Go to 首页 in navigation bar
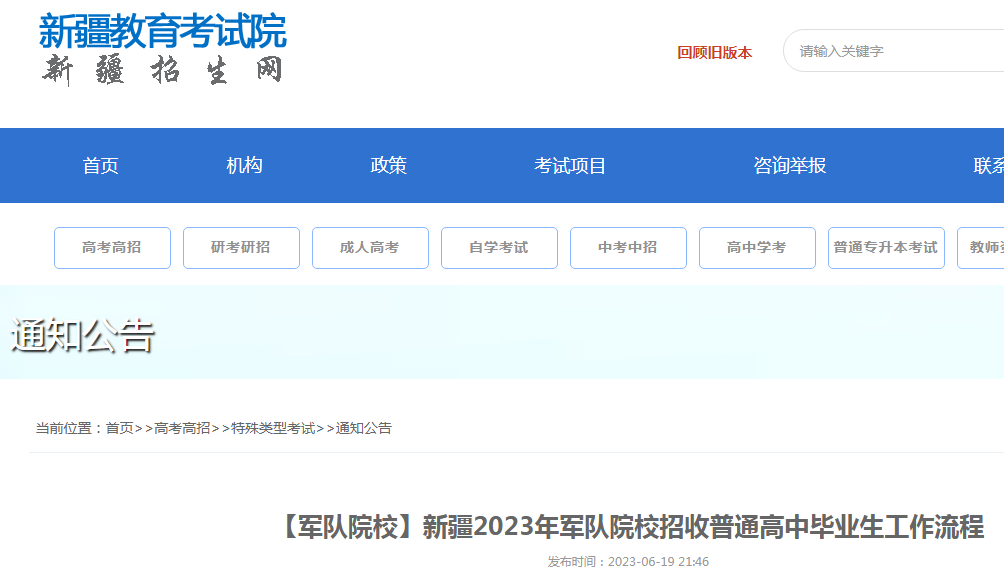The width and height of the screenshot is (1004, 576). pyautogui.click(x=101, y=166)
